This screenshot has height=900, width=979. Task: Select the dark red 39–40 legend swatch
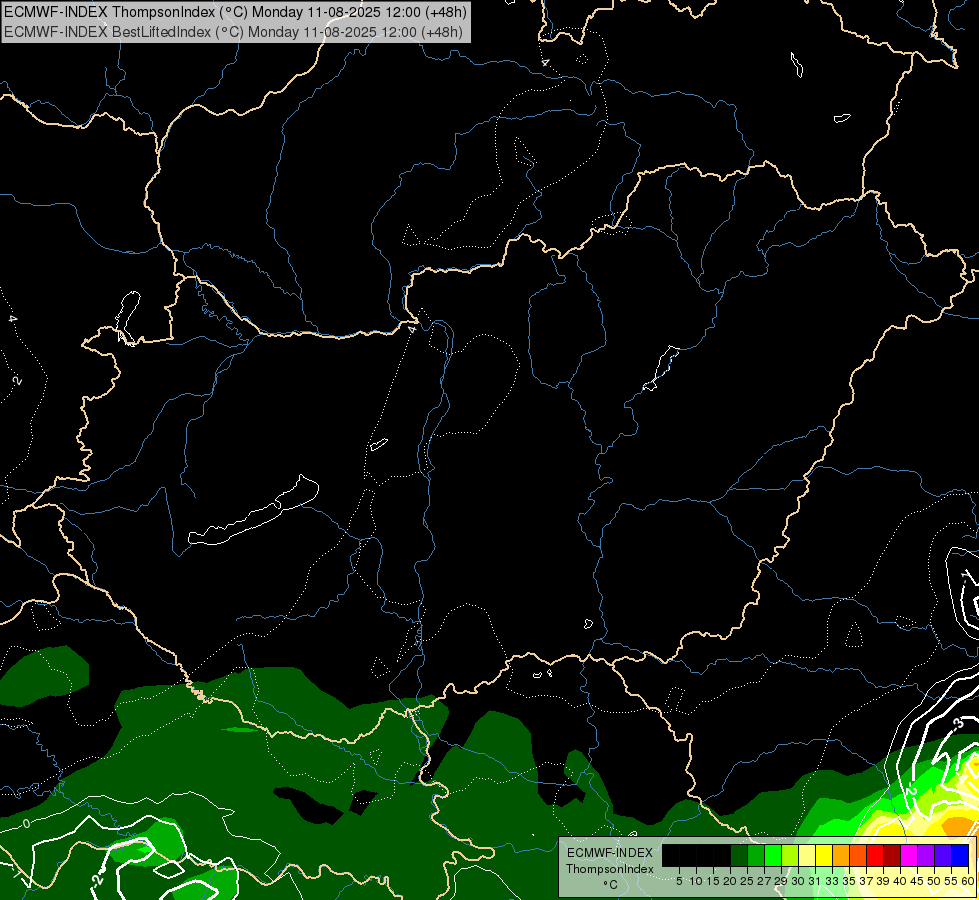[892, 855]
